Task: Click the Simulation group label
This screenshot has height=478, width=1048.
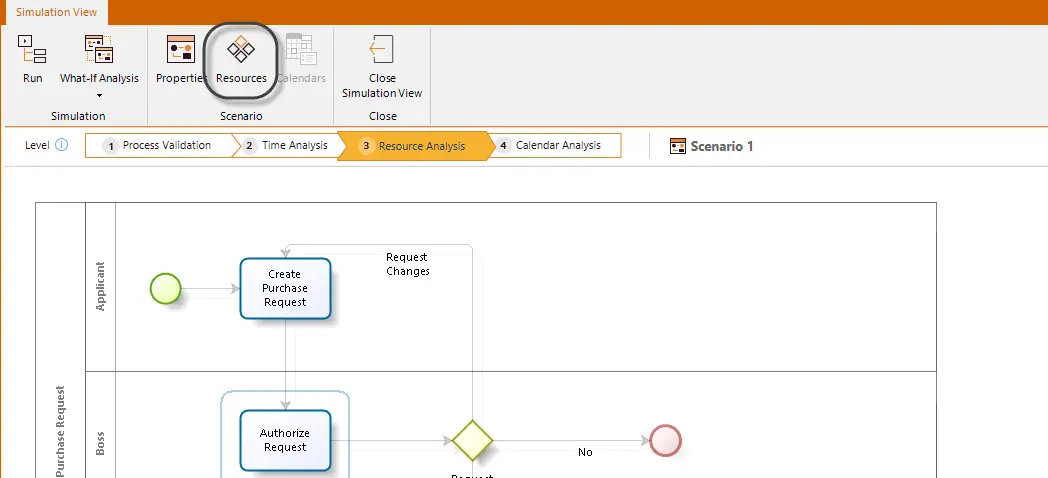Action: click(x=78, y=116)
